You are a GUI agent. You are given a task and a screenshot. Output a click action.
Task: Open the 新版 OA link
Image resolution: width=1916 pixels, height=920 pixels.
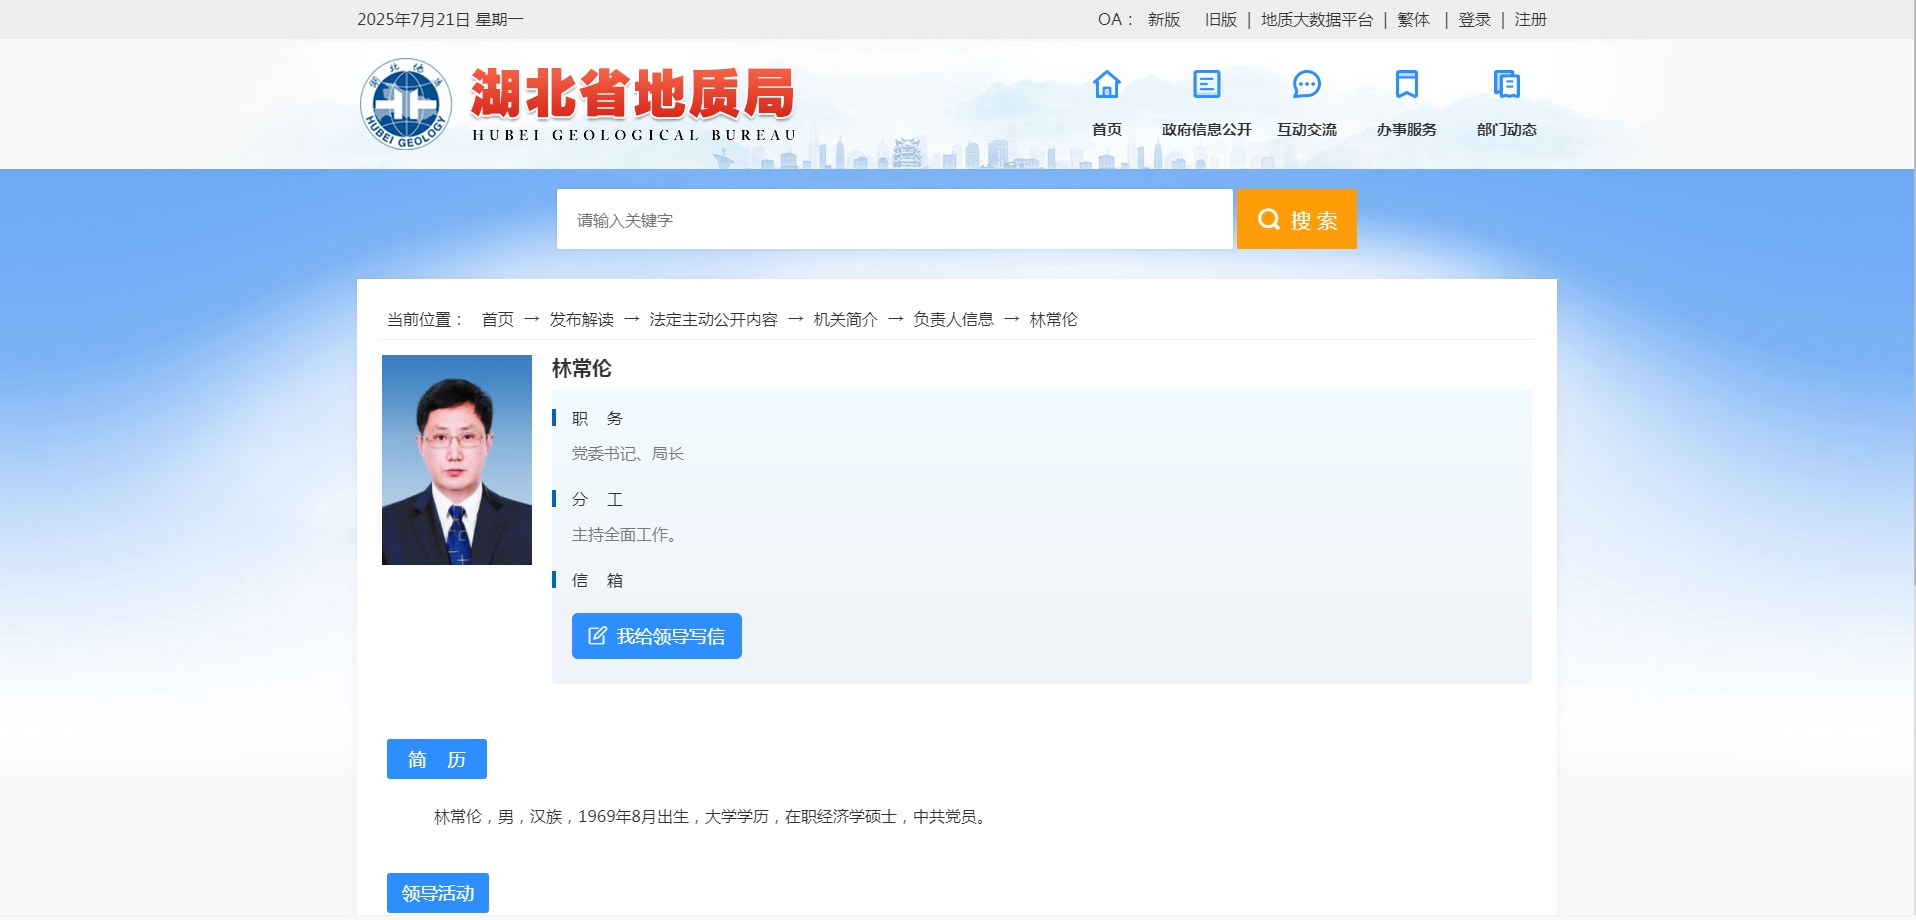click(1163, 20)
